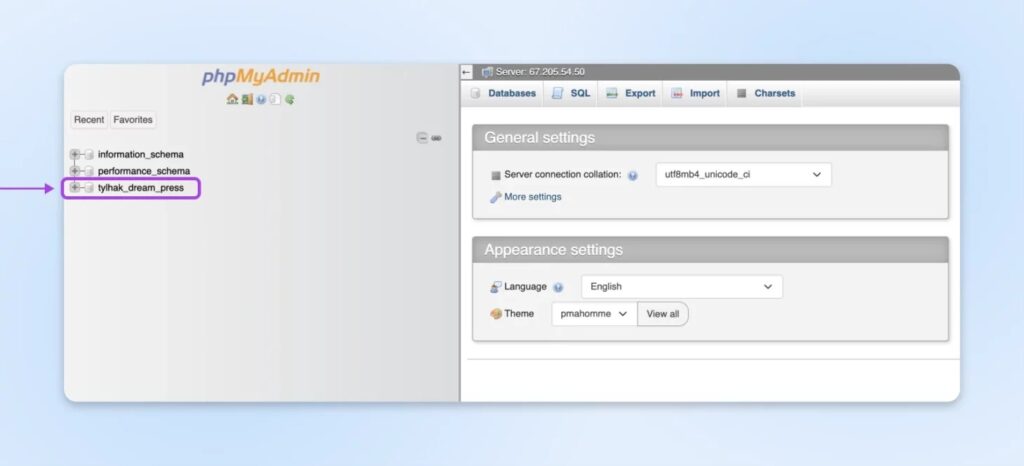Go to Home via the house icon

click(232, 100)
